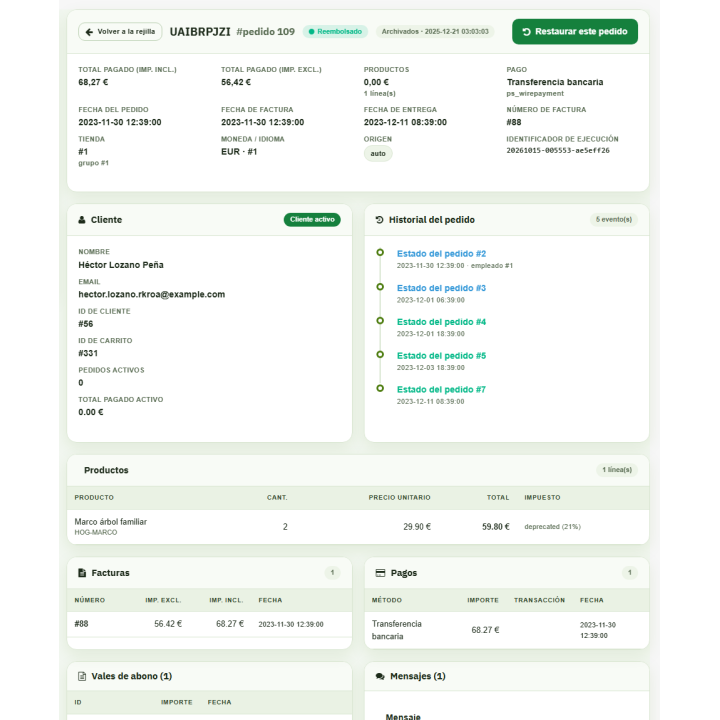Click the Archivados date badge
The image size is (720, 720).
click(x=435, y=32)
